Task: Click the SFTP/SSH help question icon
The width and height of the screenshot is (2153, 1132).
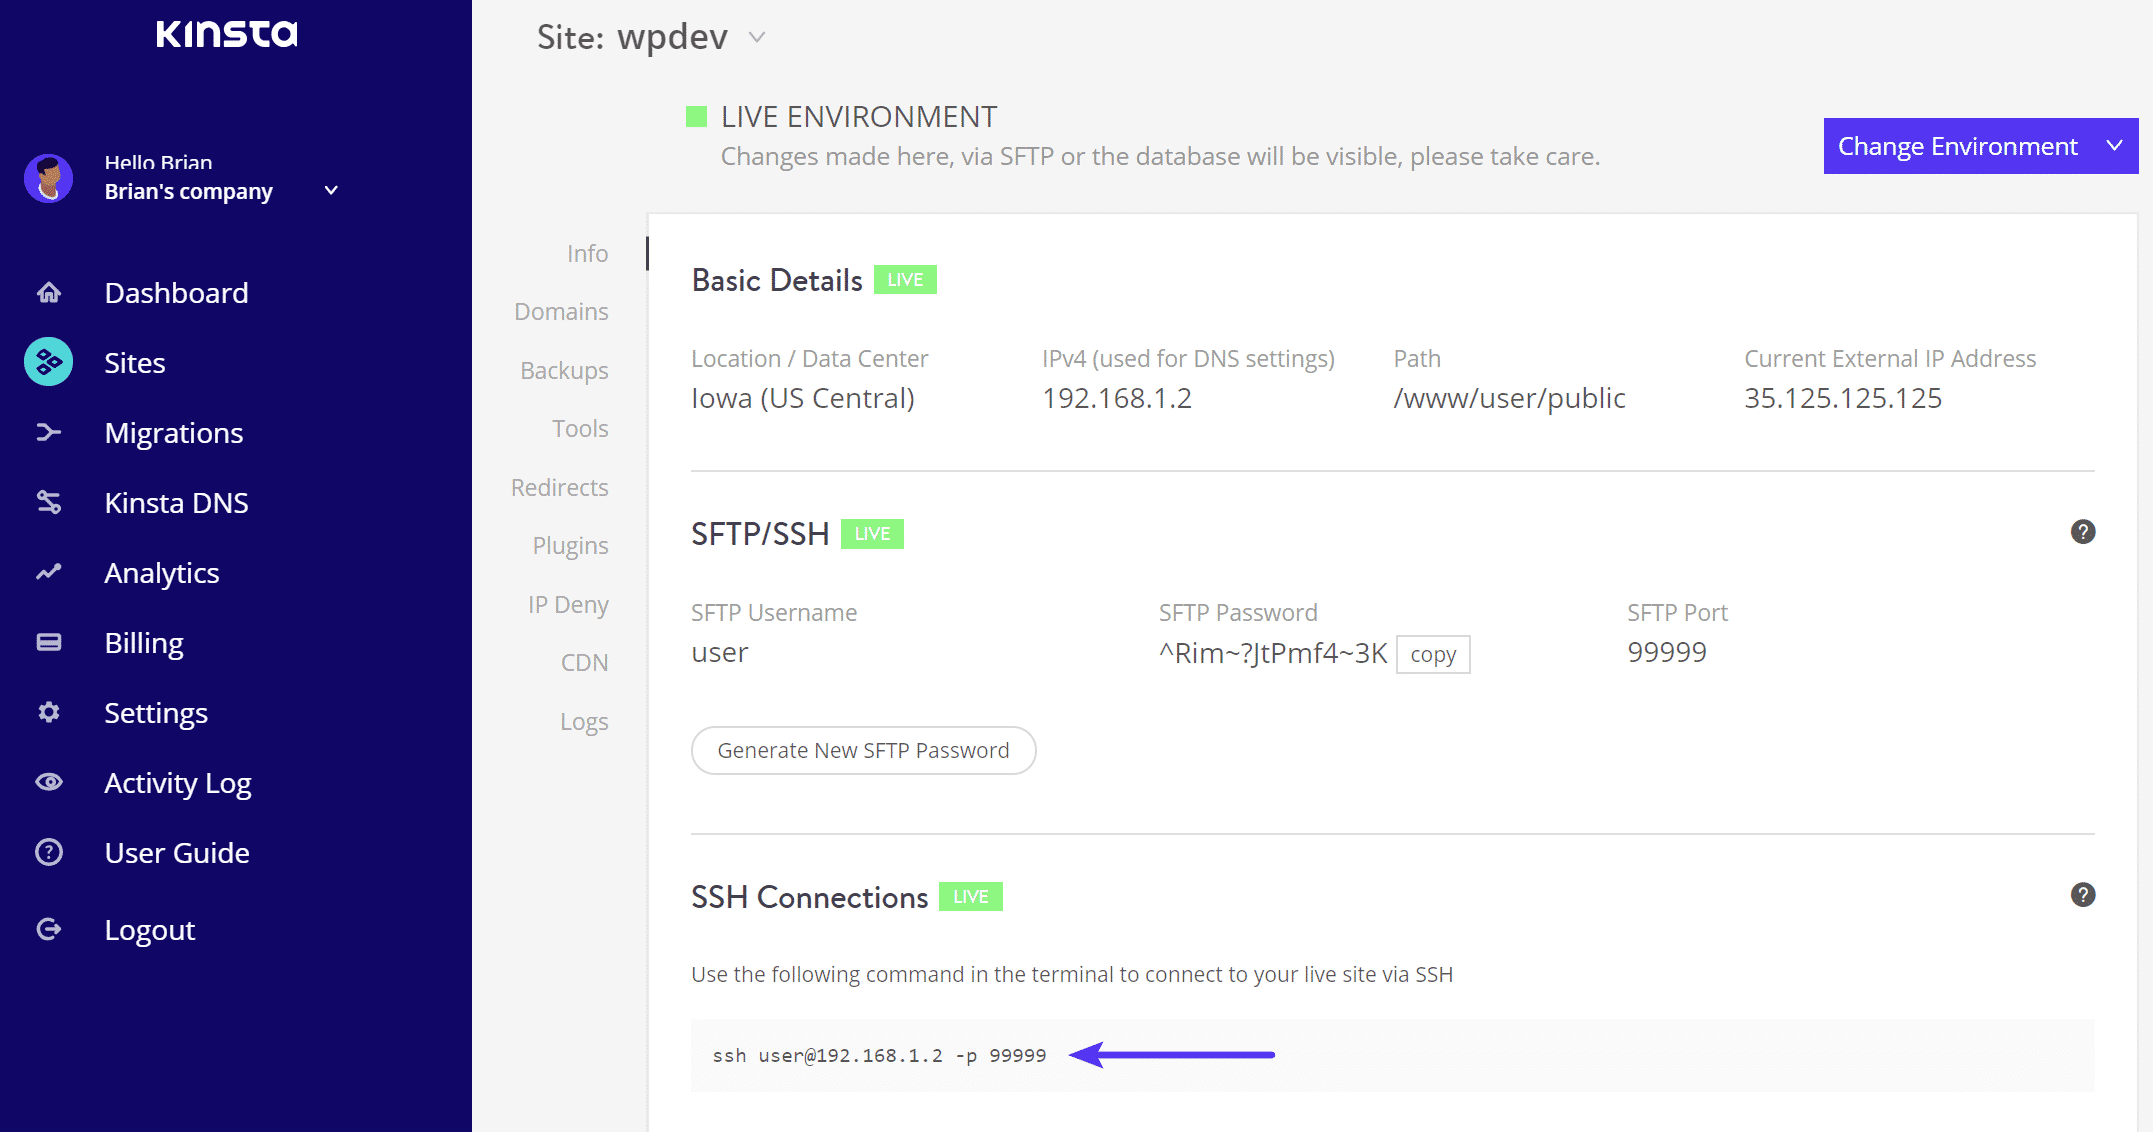Action: coord(2082,532)
